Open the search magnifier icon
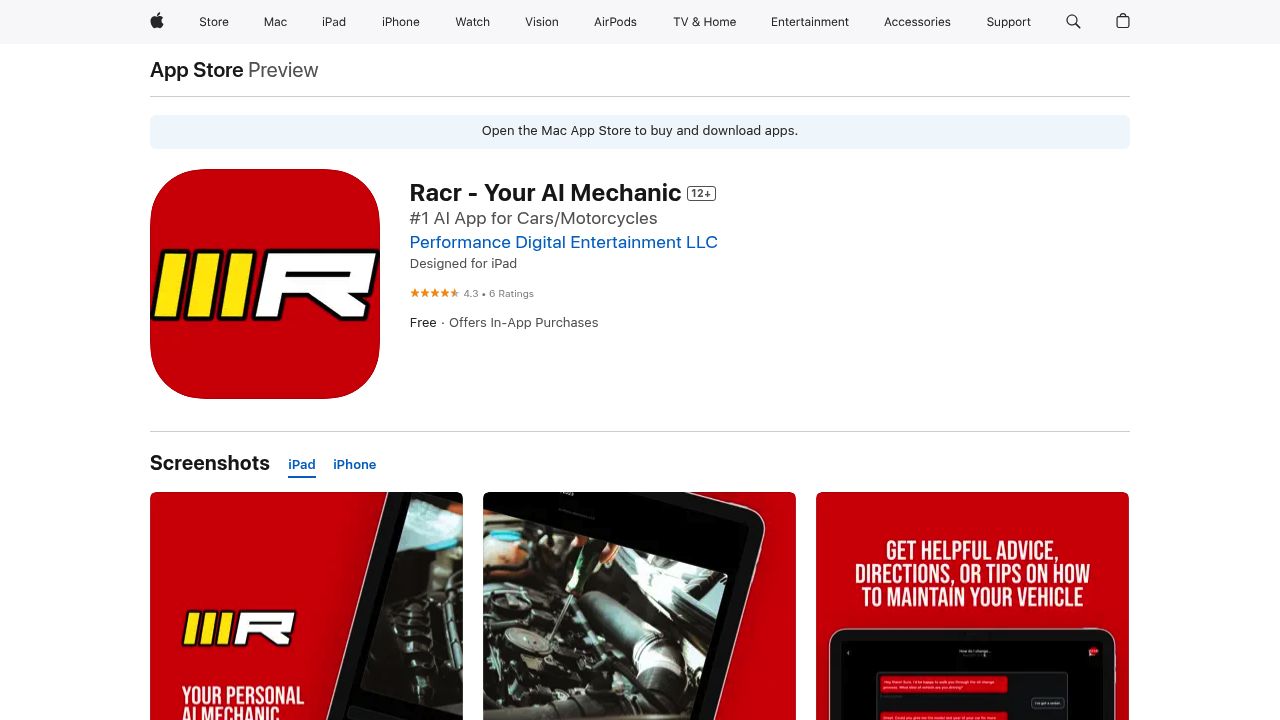The width and height of the screenshot is (1280, 720). click(1073, 21)
